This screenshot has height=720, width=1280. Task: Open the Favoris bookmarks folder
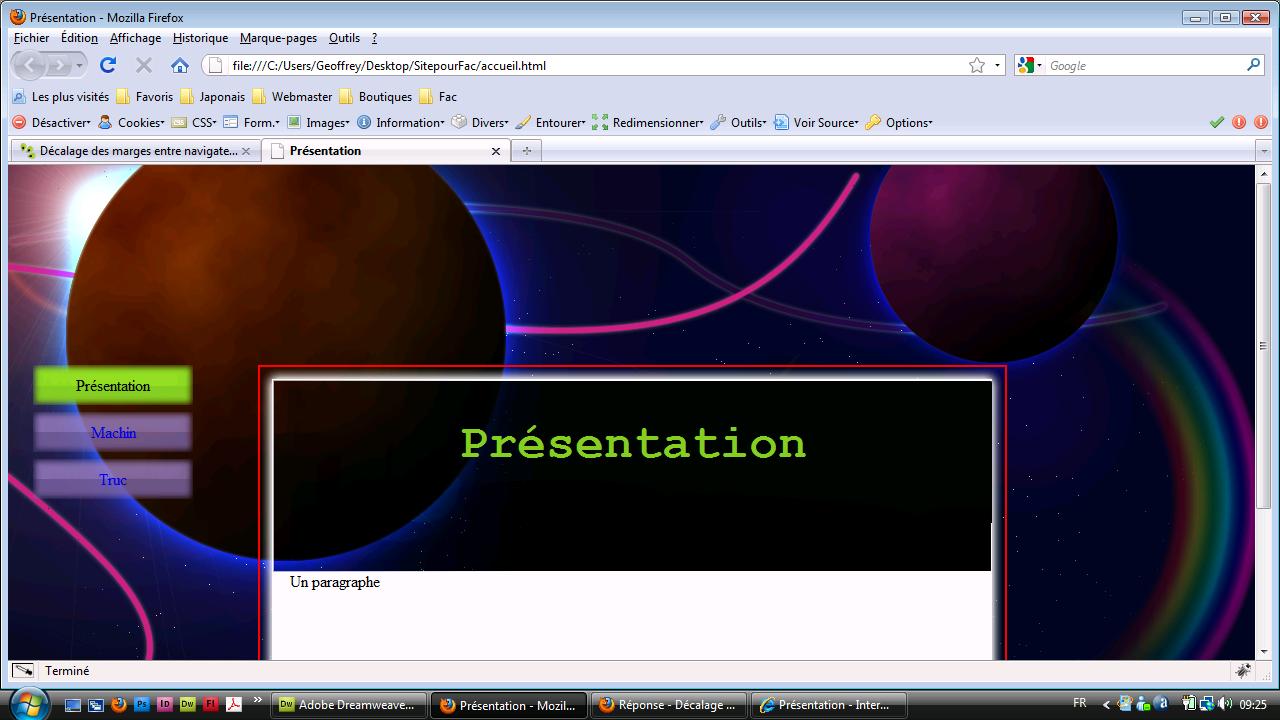145,97
